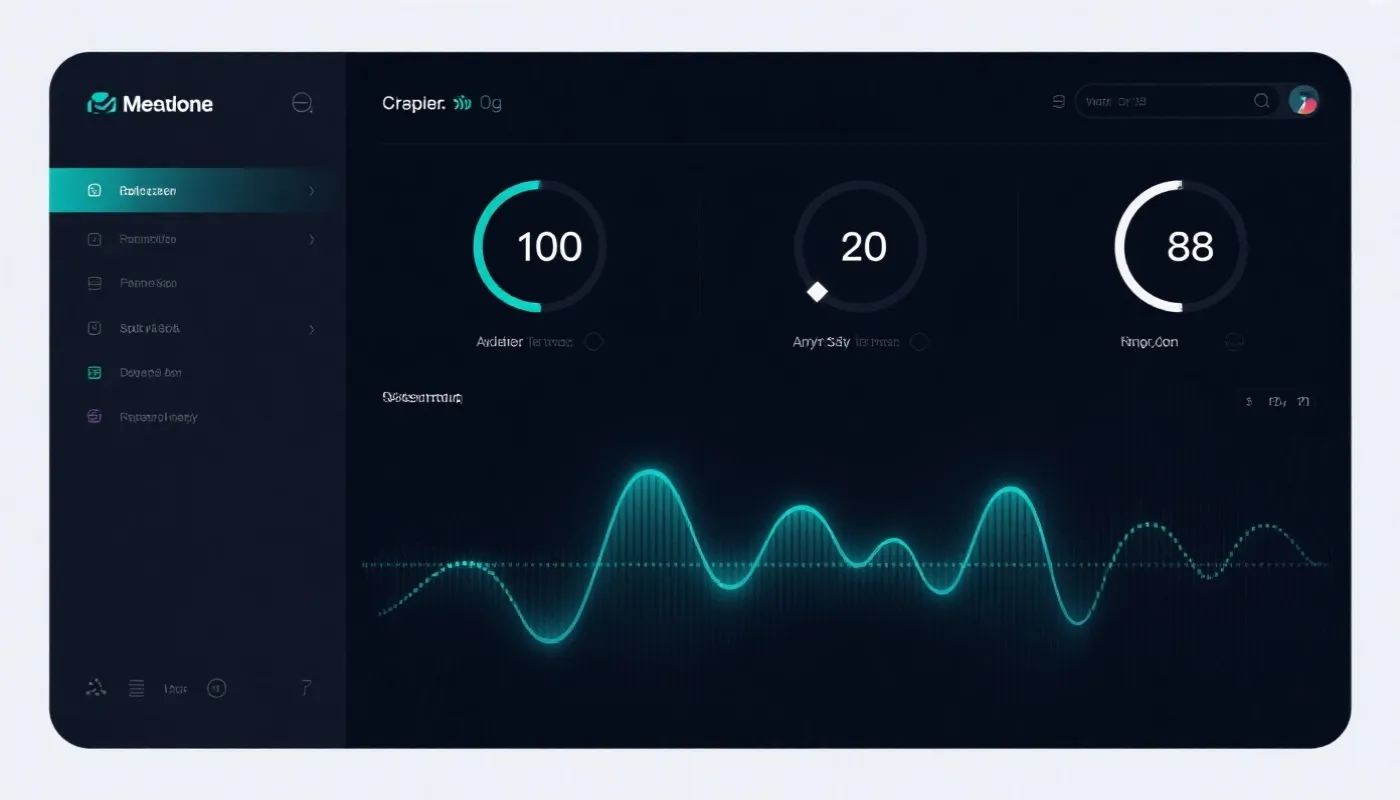The image size is (1400, 800).
Task: Expand the second sidebar item chevron
Action: tap(312, 240)
